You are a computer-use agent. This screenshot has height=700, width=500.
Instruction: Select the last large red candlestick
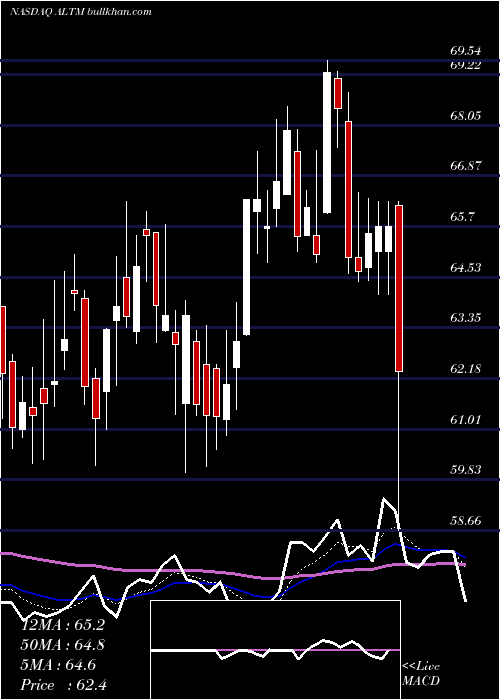399,288
